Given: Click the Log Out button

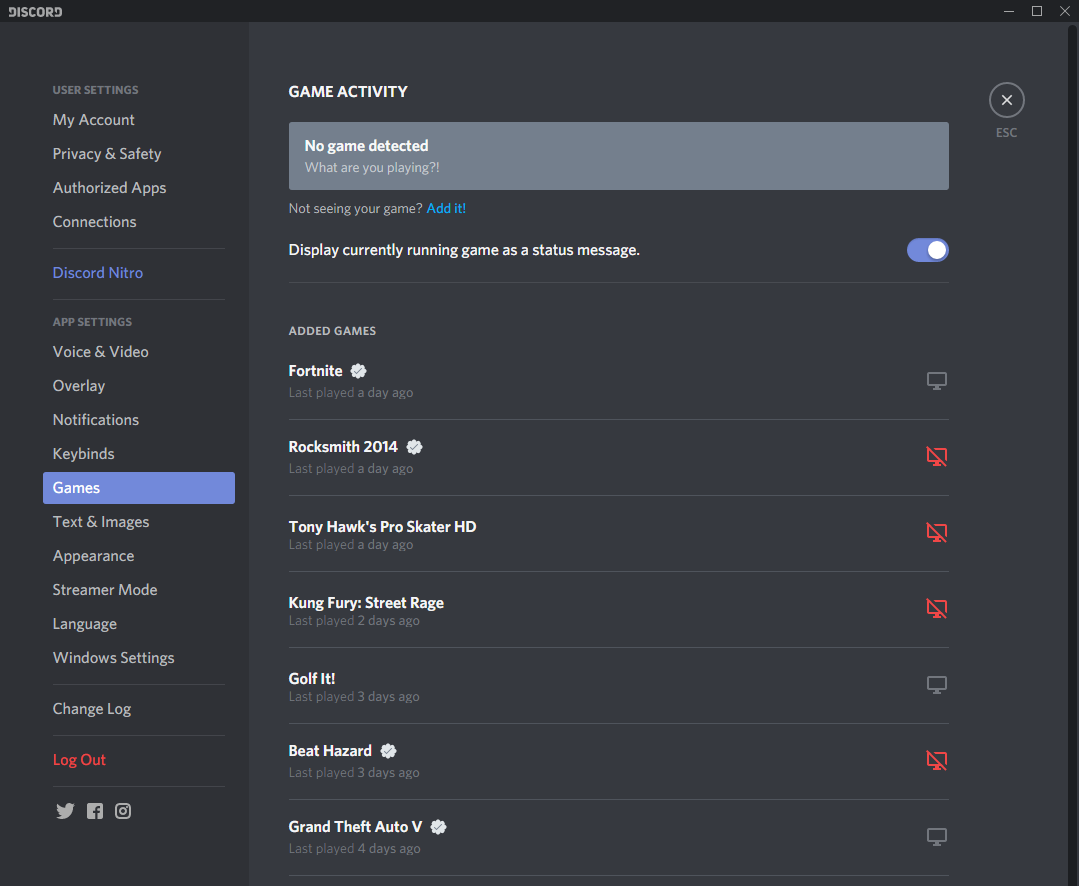Looking at the screenshot, I should click(x=79, y=760).
